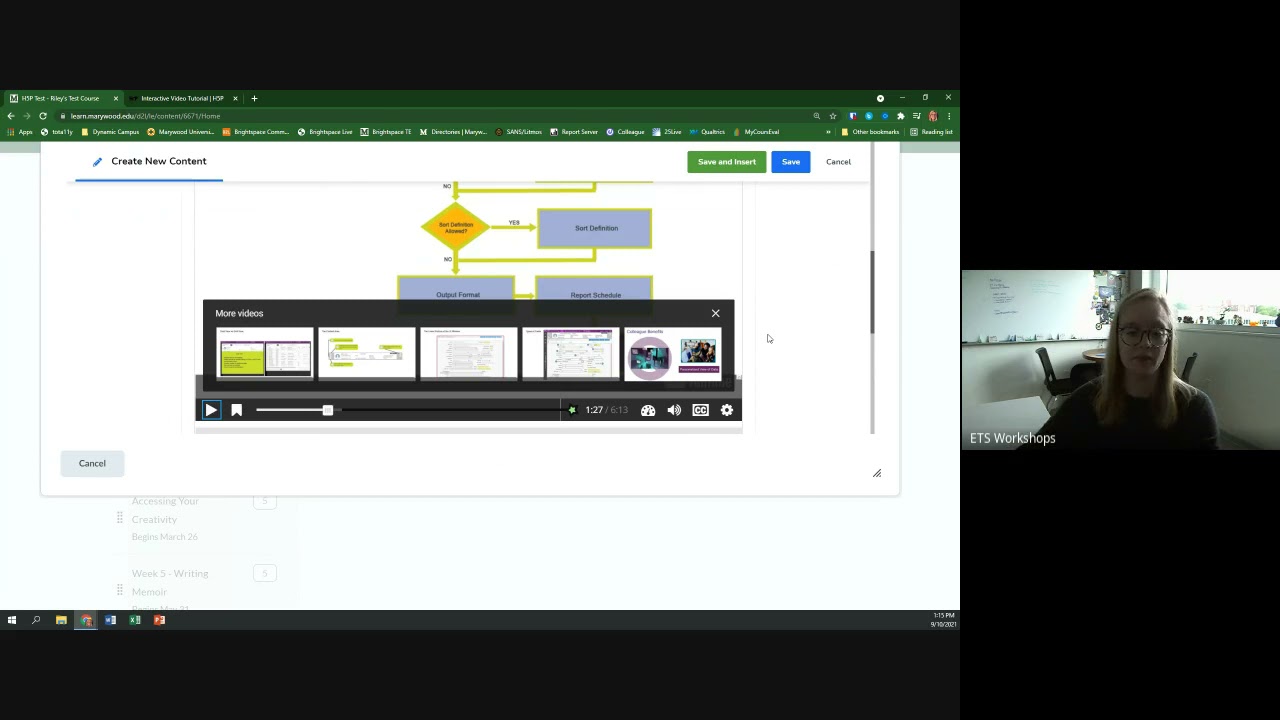Select the first suggested video thumbnail
Screen dimensions: 1280x720
(x=265, y=354)
